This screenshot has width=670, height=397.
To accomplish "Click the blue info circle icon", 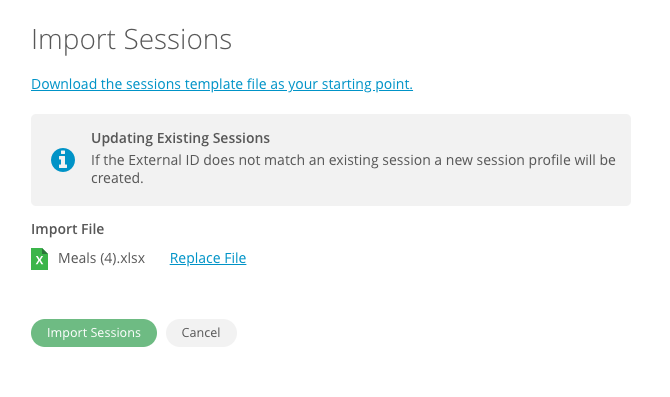I will click(x=63, y=160).
